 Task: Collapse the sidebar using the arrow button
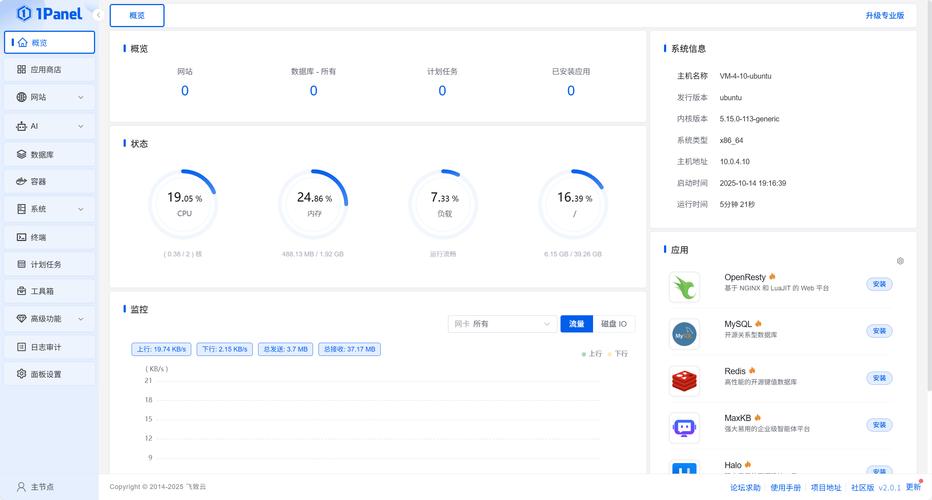96,15
